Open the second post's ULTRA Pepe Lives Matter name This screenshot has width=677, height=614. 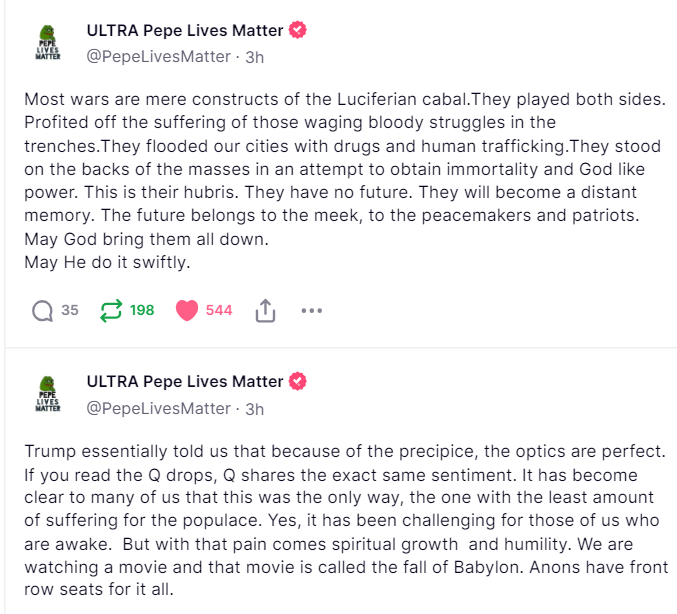tap(185, 381)
